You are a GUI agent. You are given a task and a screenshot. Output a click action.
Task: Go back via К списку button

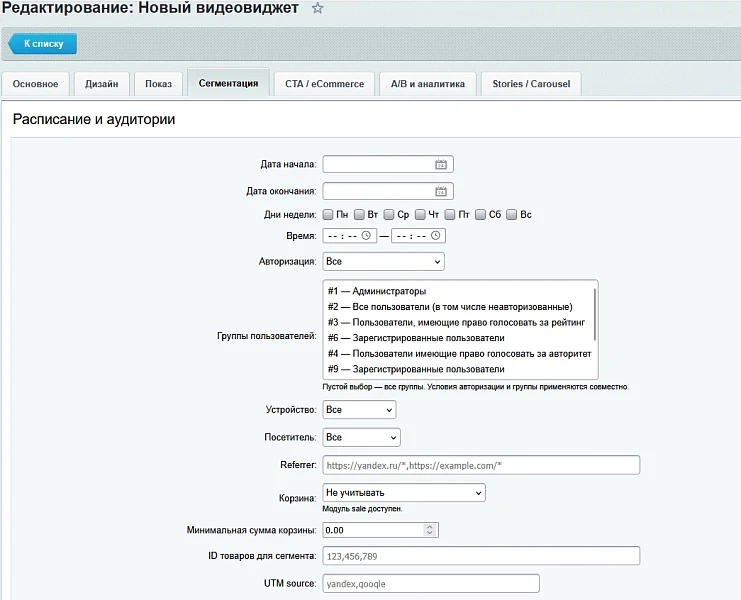[43, 43]
